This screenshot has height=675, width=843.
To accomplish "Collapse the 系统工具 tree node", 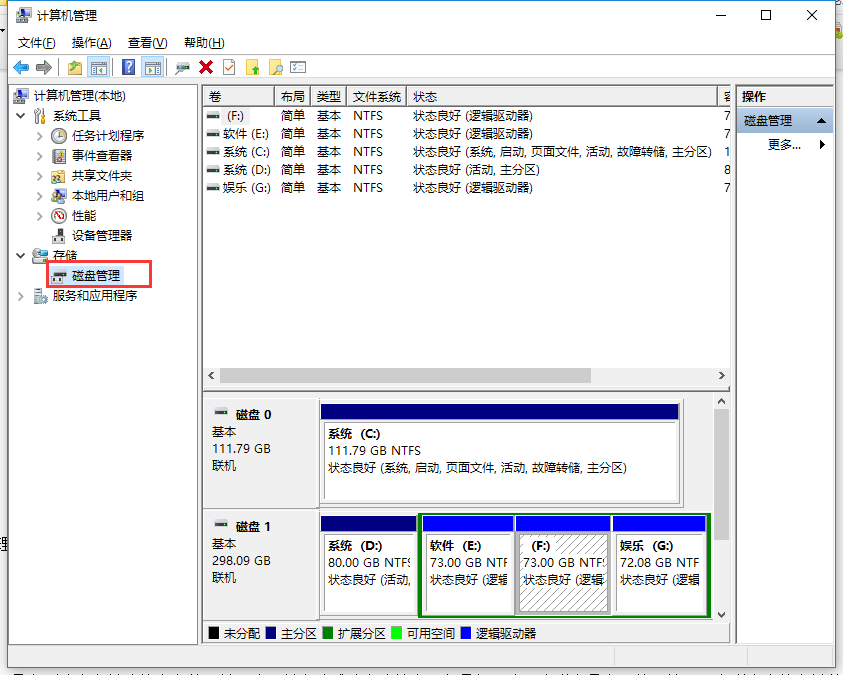I will coord(22,115).
